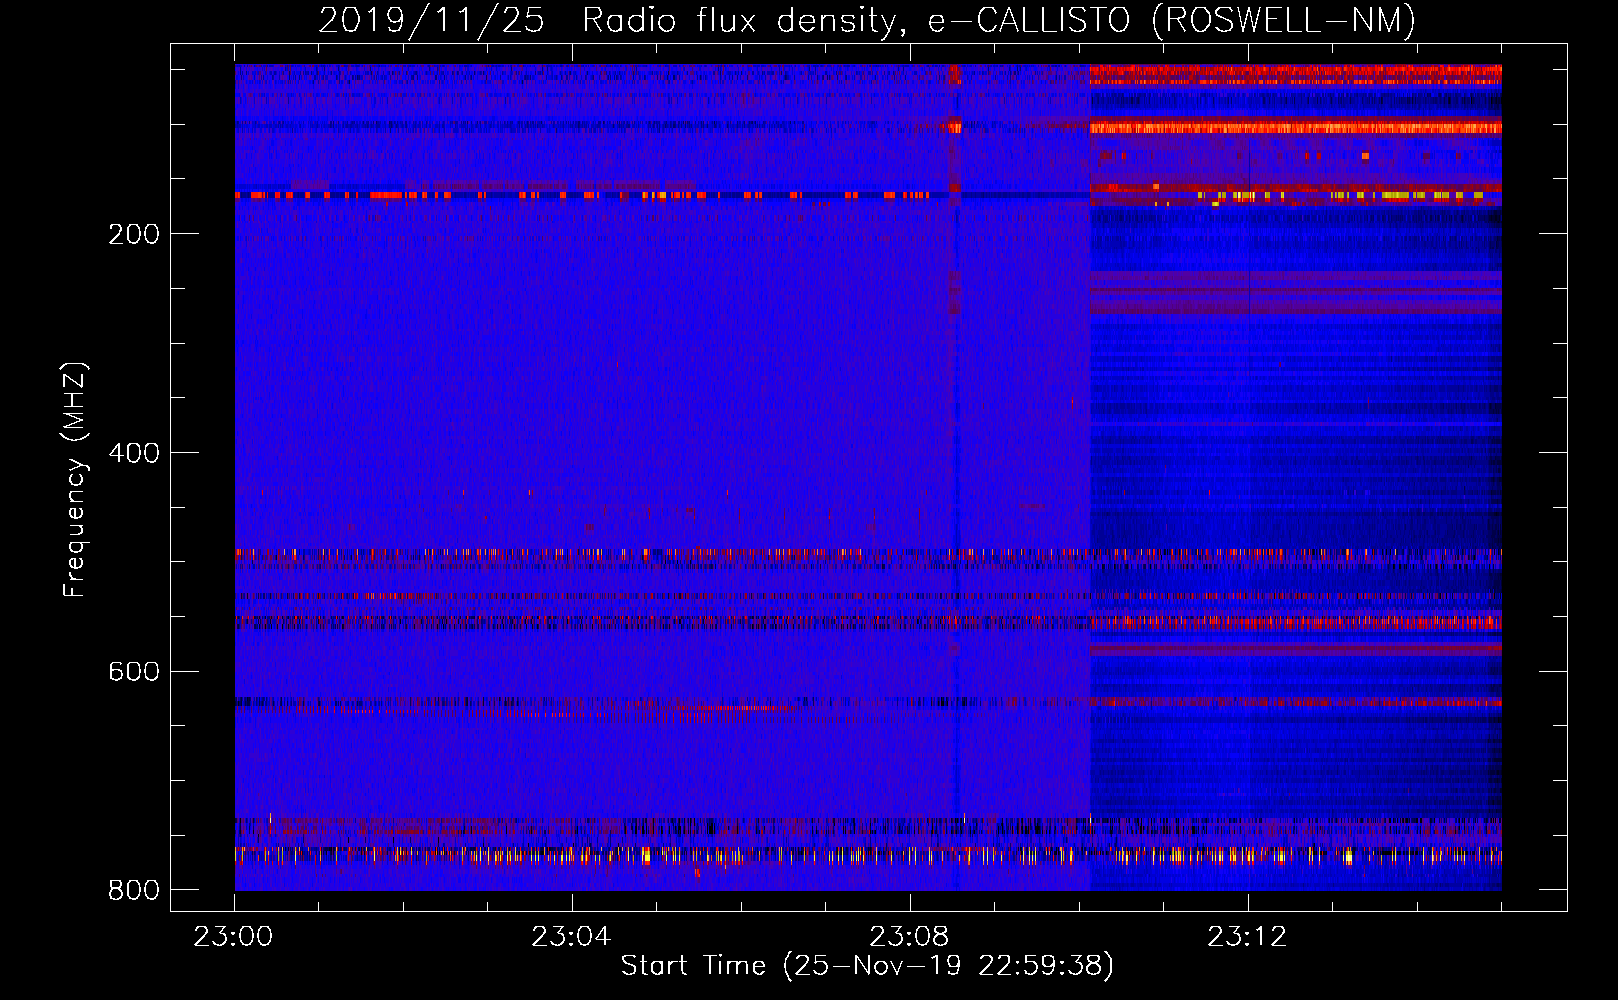This screenshot has width=1618, height=1000.
Task: Click the 23:00 time tick label
Action: click(234, 937)
